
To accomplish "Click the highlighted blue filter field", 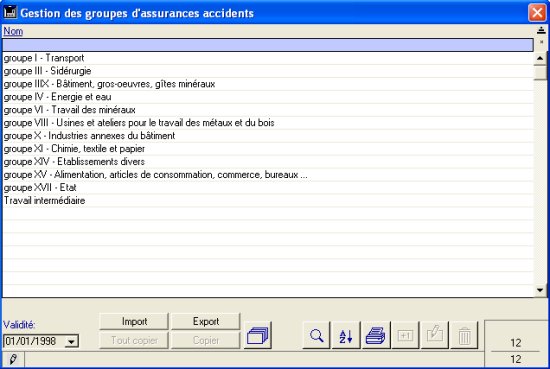I will (x=268, y=45).
